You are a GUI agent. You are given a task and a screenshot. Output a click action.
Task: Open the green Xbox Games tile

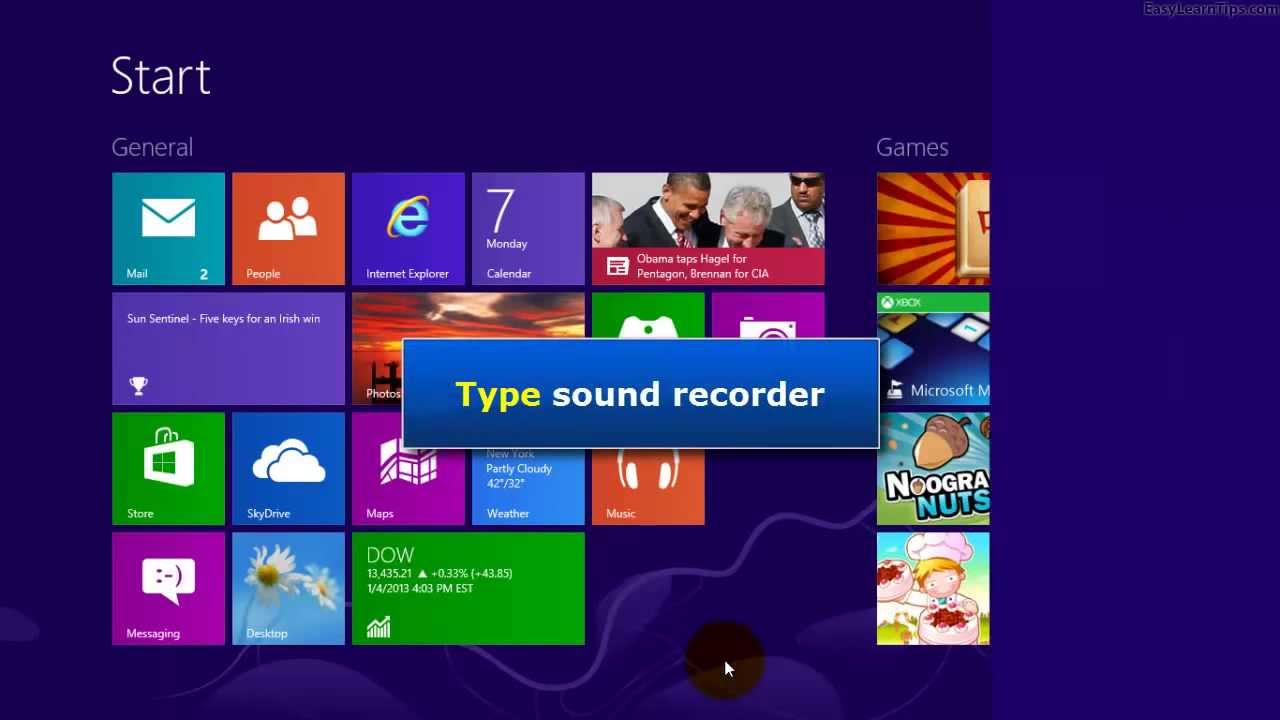coord(648,315)
